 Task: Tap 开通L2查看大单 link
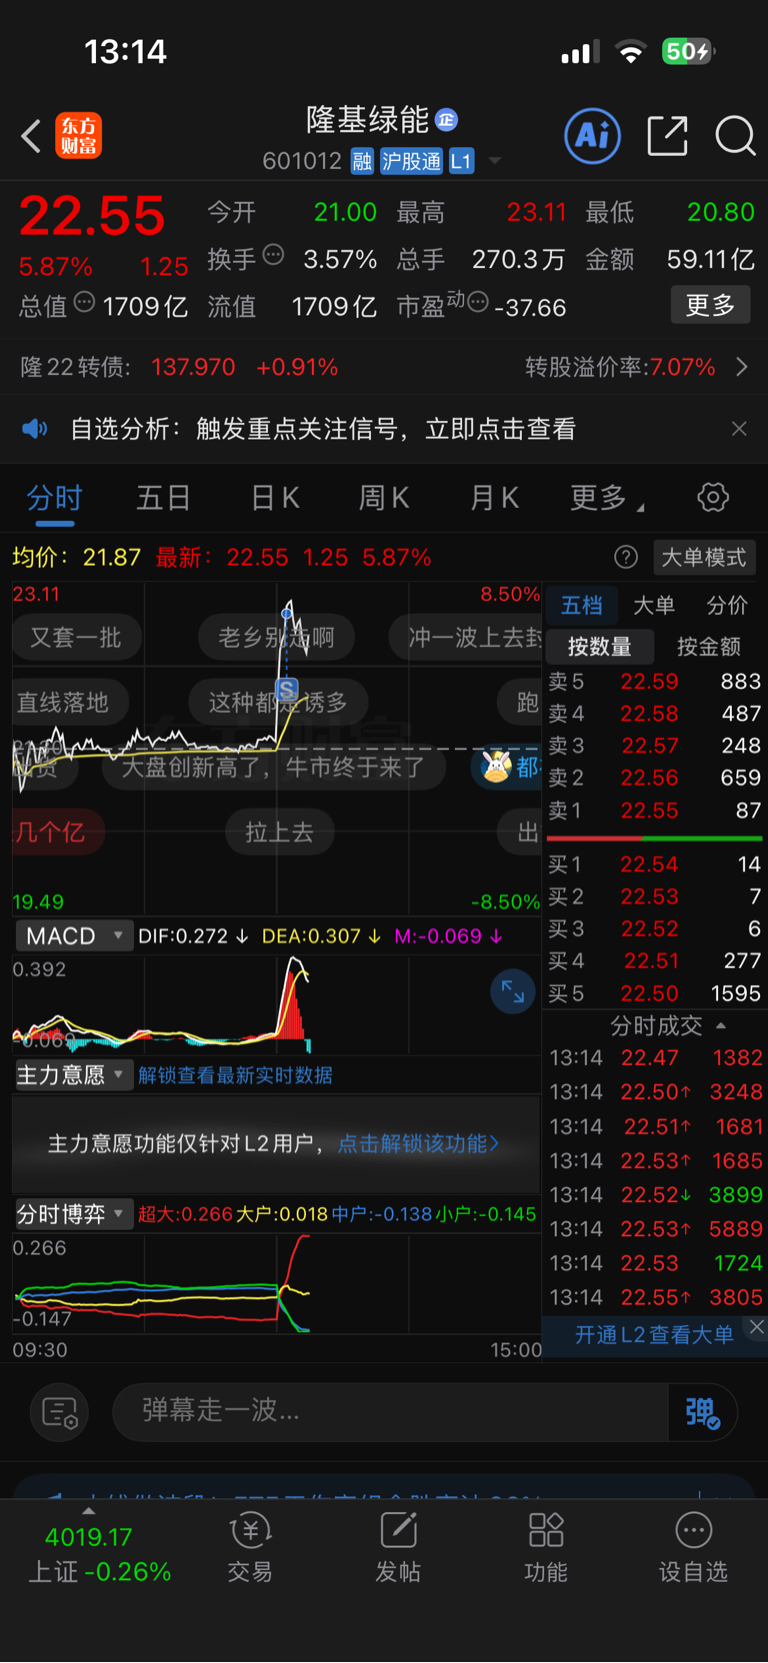654,1335
